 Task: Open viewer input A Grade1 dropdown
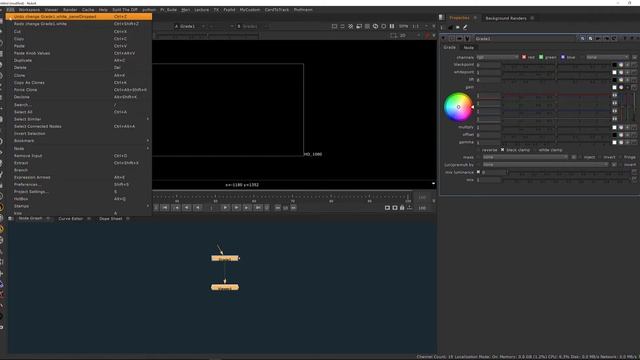pos(190,27)
